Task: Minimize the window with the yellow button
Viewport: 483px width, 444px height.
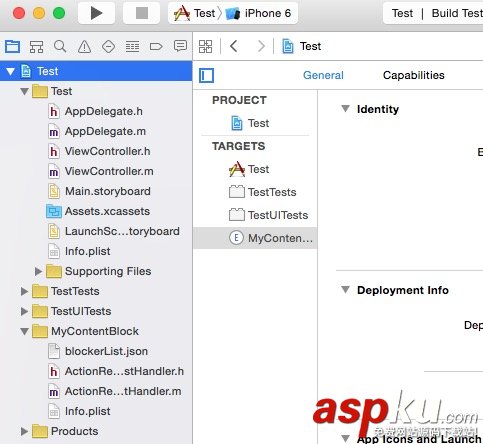Action: 39,13
